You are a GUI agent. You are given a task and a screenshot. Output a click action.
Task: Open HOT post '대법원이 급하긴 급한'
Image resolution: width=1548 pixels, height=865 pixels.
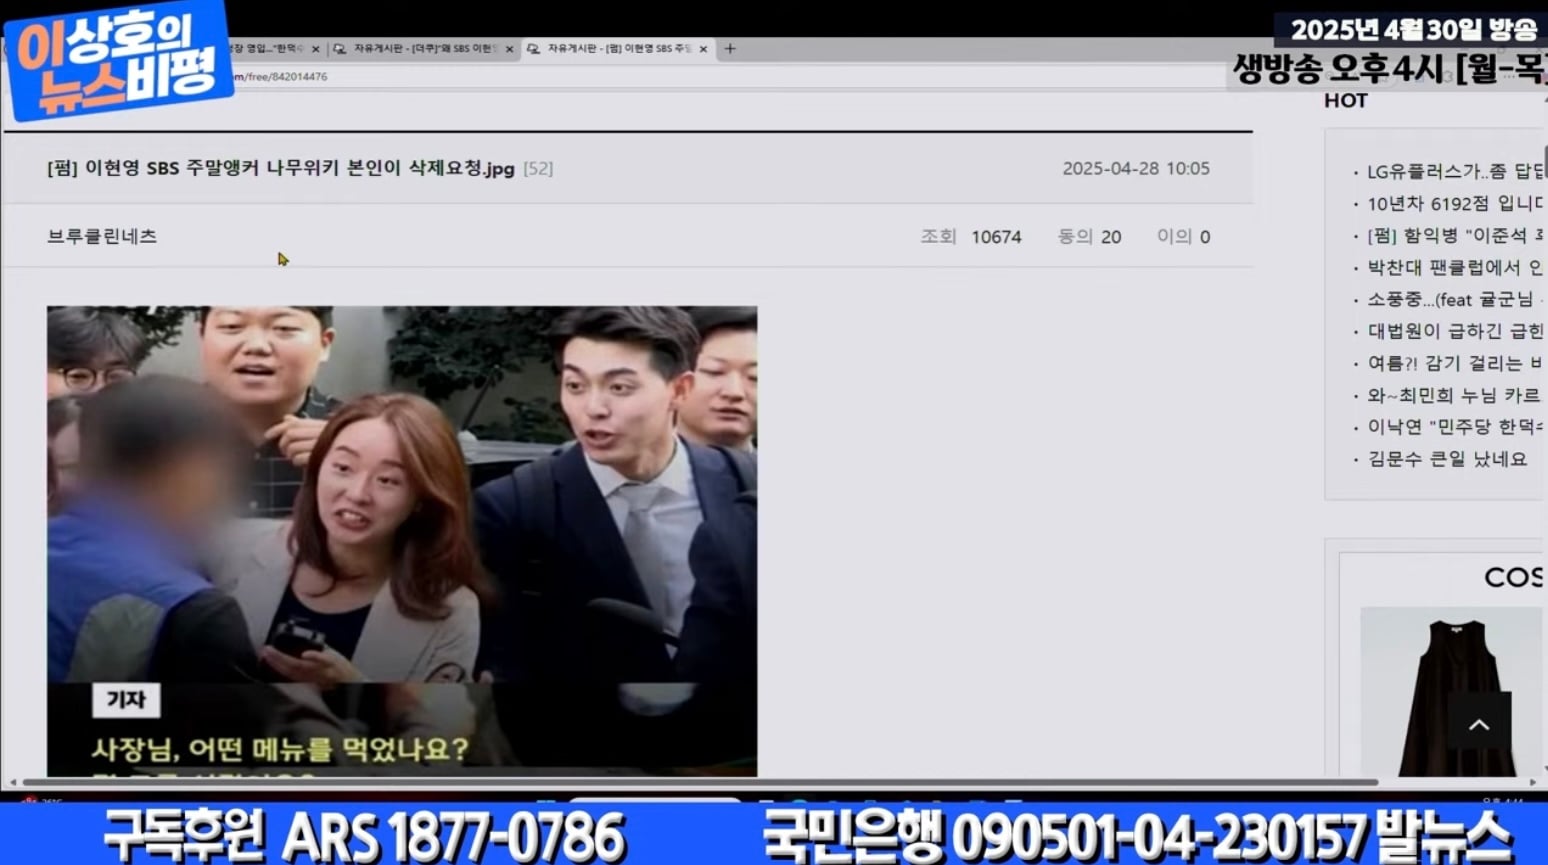click(1455, 331)
